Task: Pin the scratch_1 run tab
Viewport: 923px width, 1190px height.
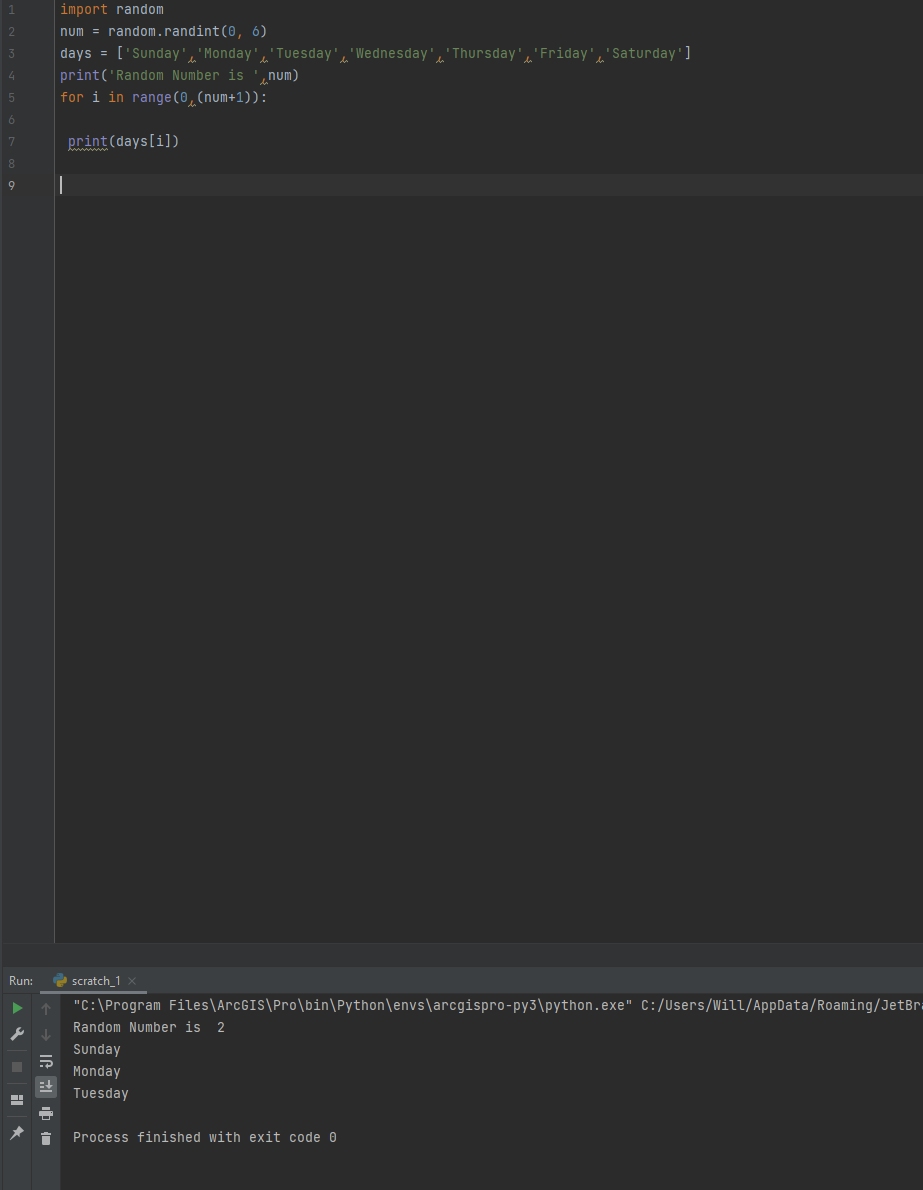Action: [x=16, y=1132]
